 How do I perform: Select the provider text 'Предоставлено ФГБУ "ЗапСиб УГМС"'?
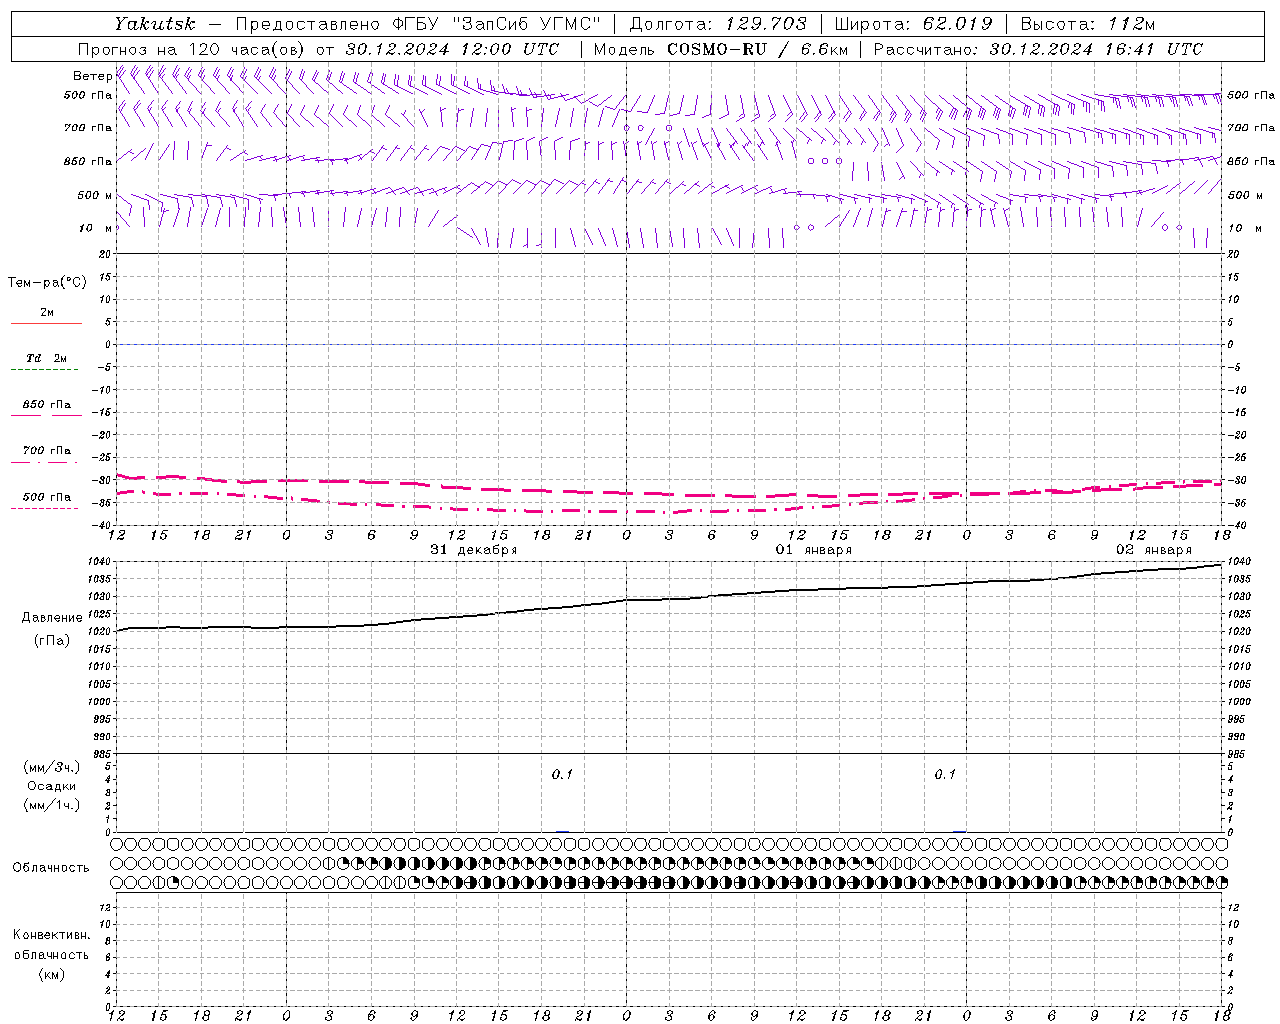tap(418, 24)
